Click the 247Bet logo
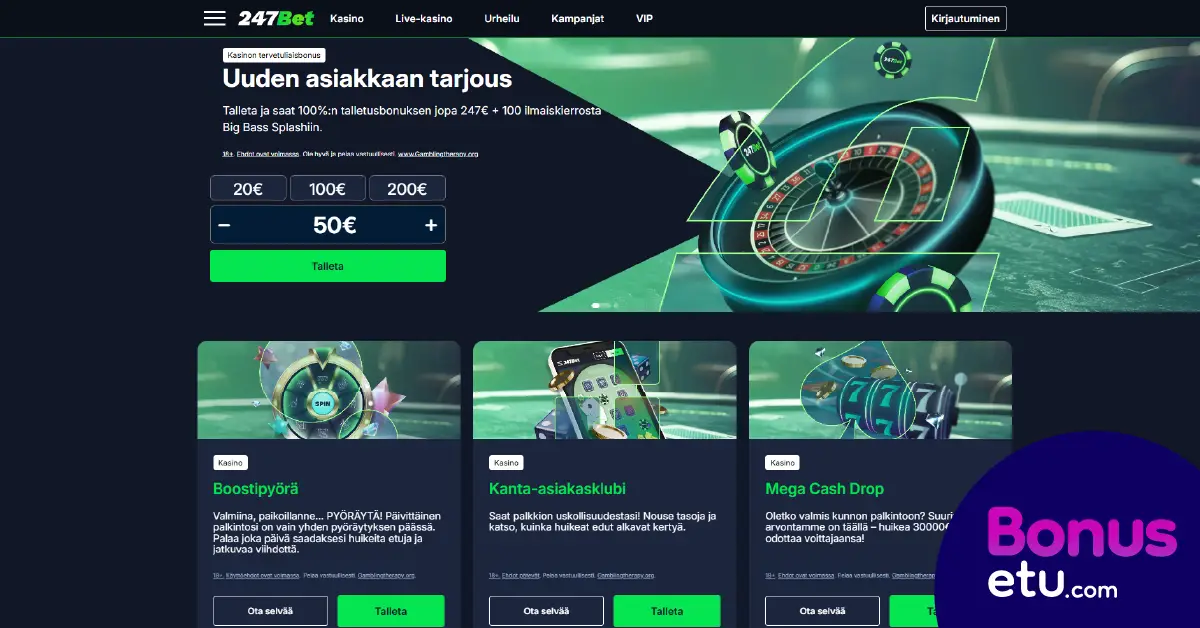 pos(276,18)
